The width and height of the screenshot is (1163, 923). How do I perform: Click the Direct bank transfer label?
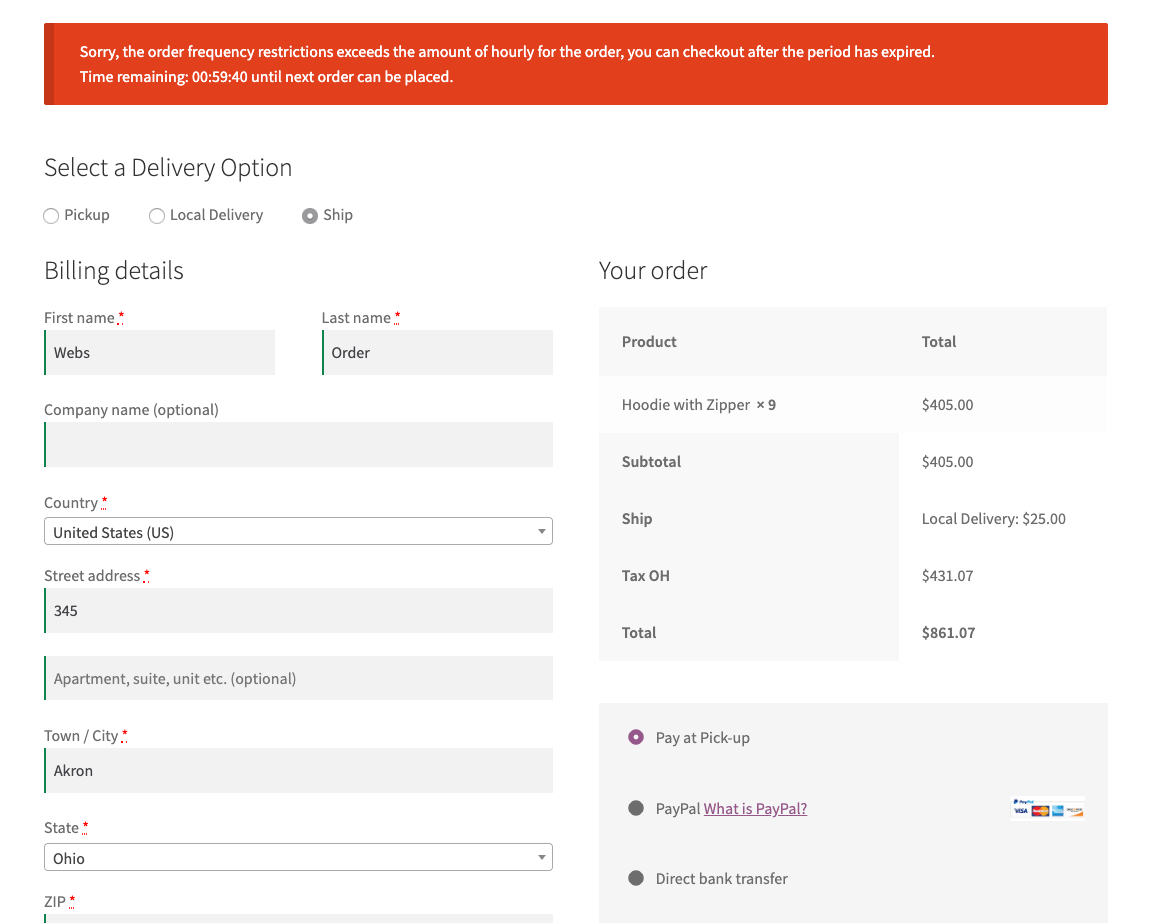(722, 878)
